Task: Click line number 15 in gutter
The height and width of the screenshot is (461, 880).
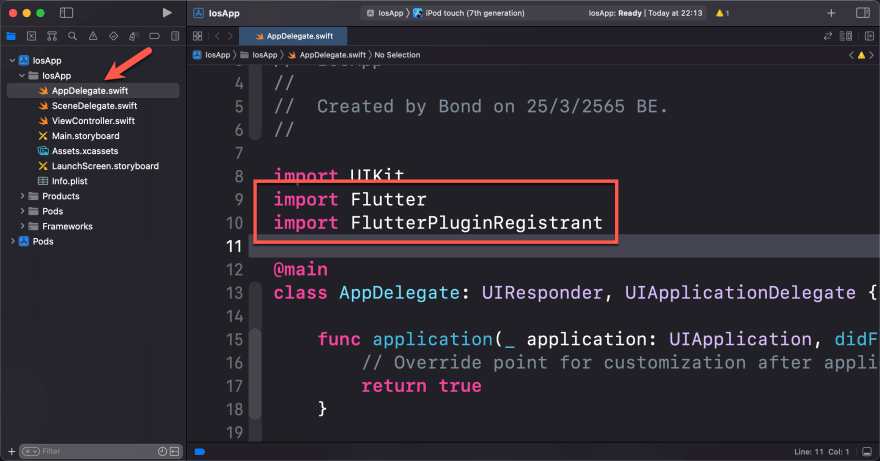Action: 235,339
